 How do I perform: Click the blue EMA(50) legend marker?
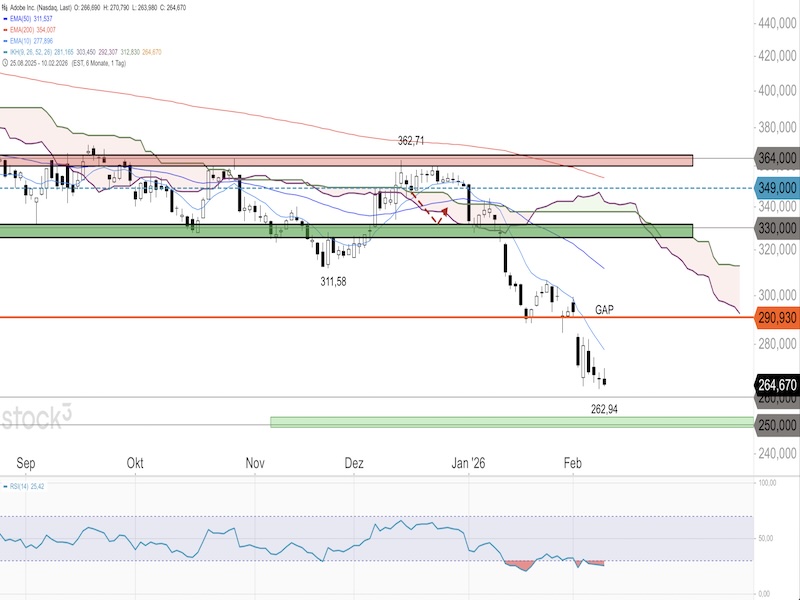[6, 17]
